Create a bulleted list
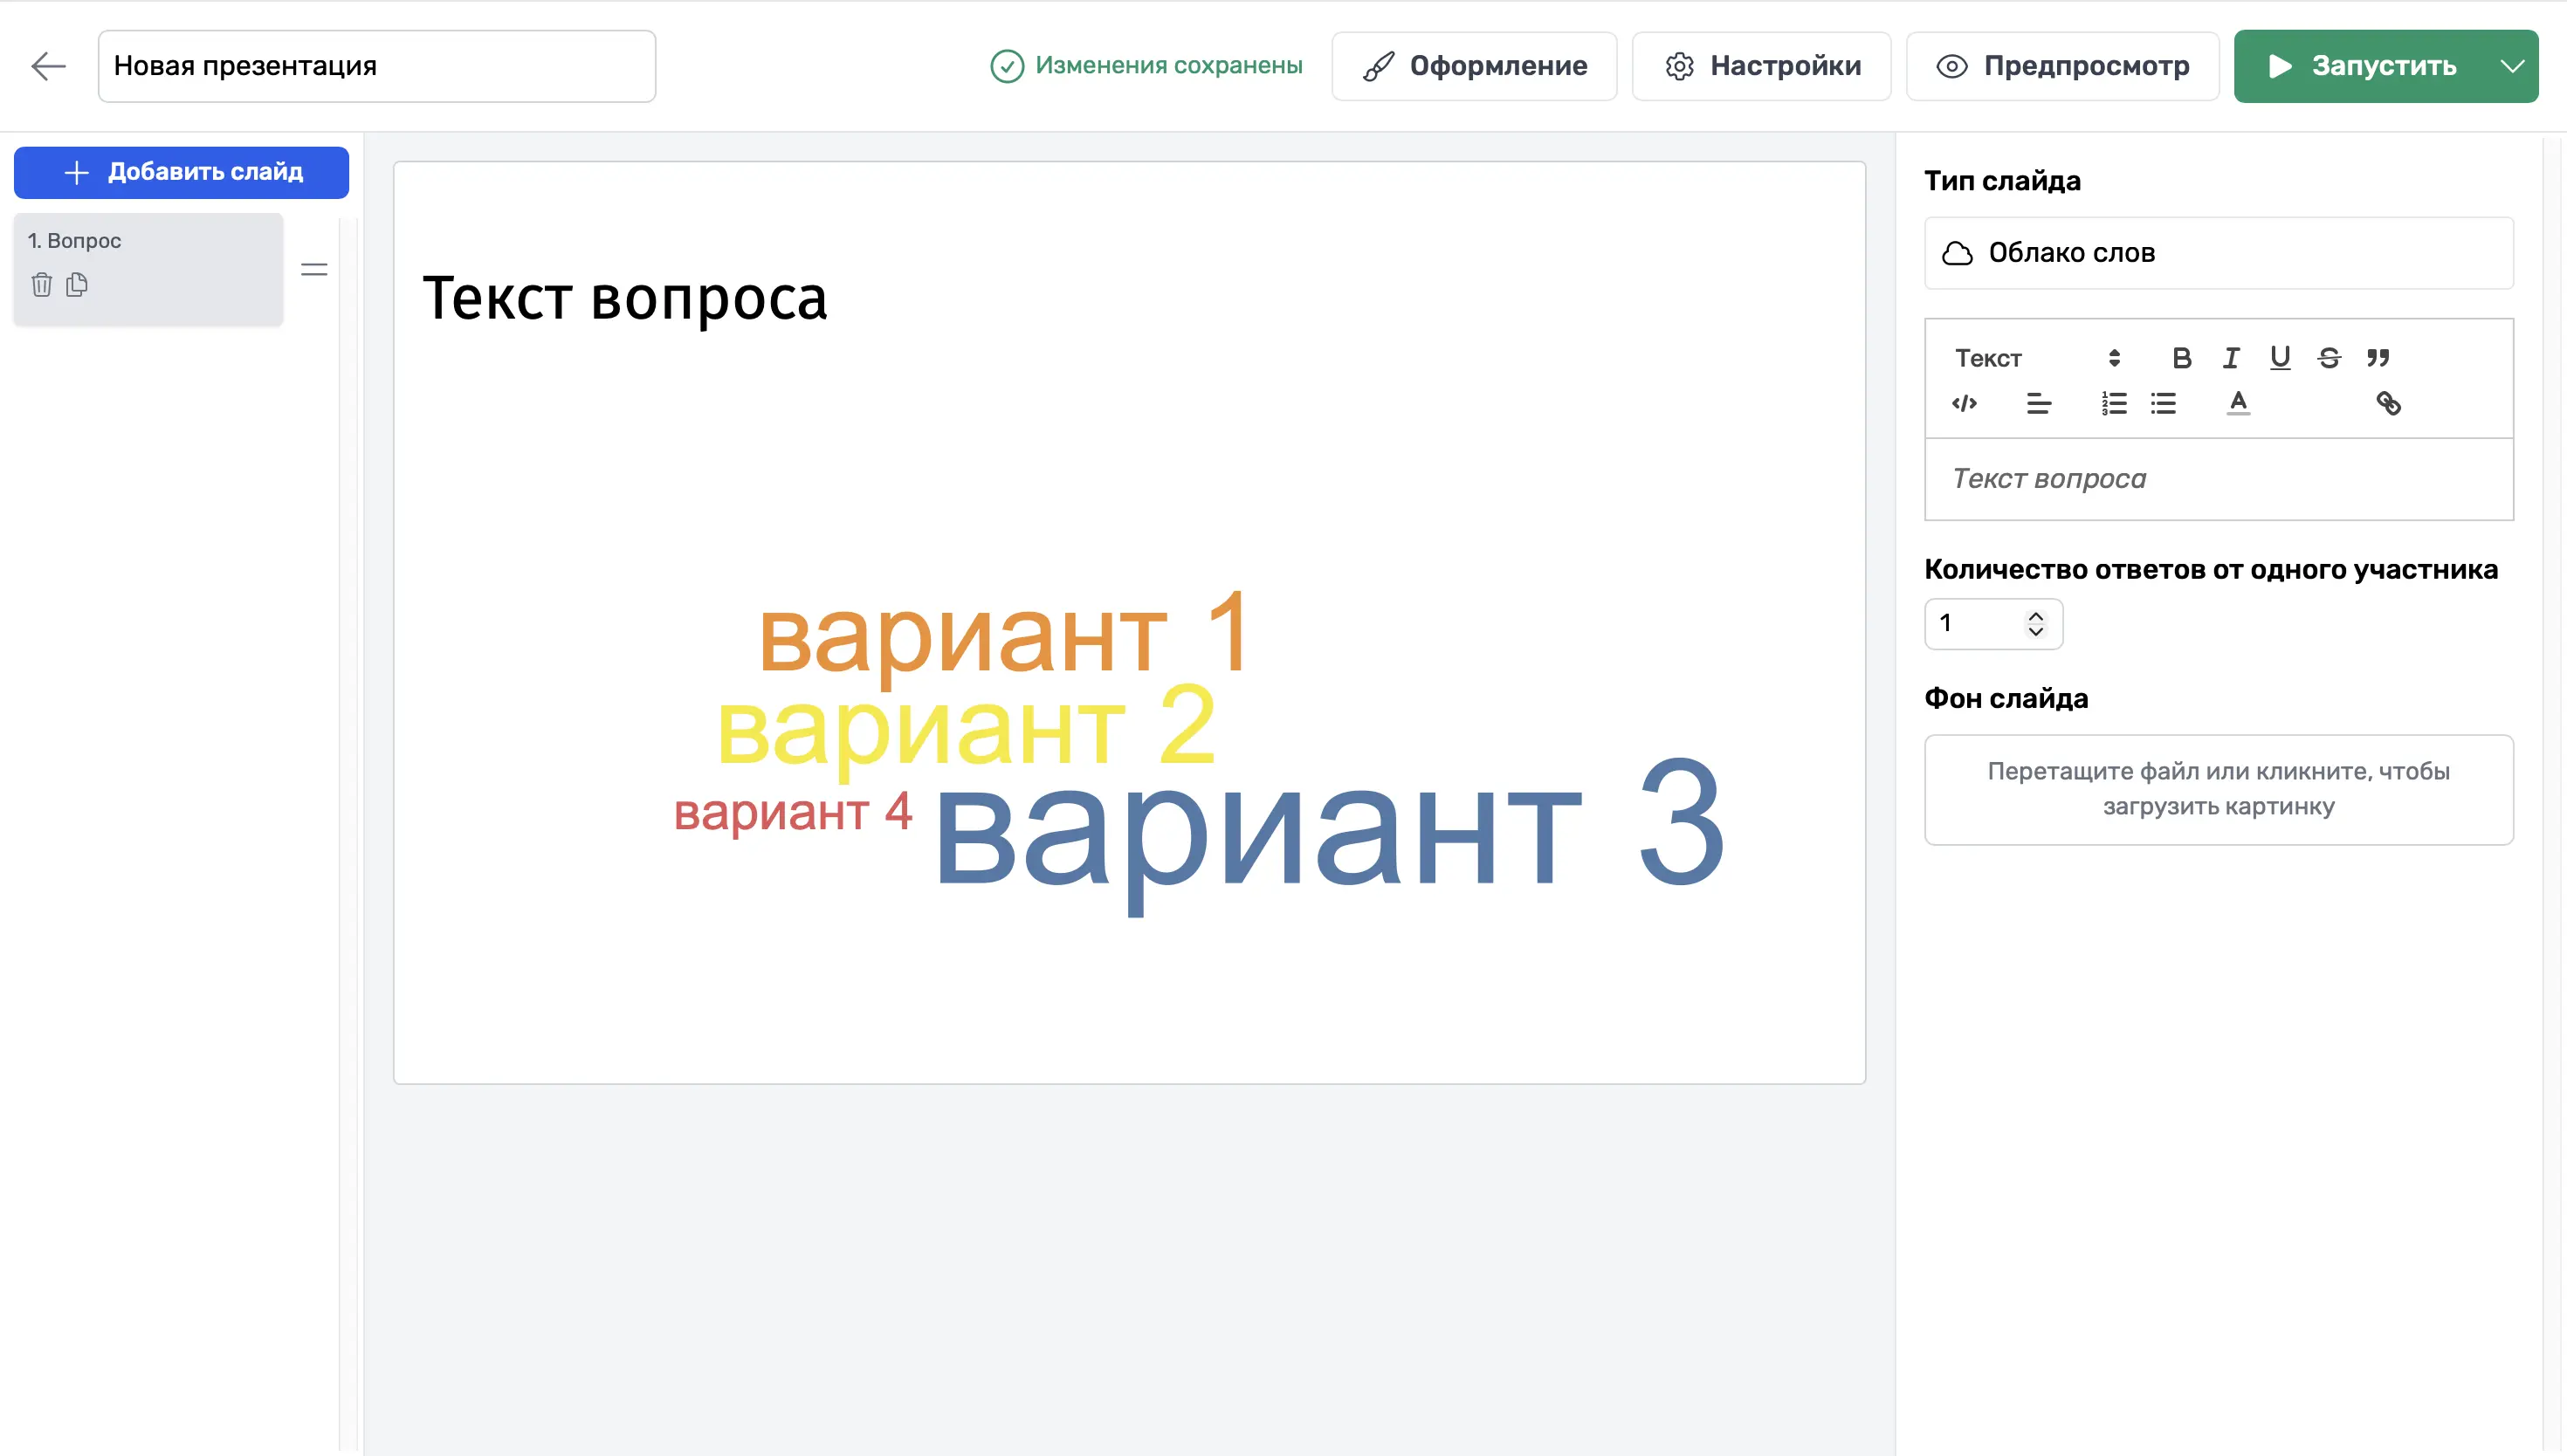 click(x=2163, y=403)
